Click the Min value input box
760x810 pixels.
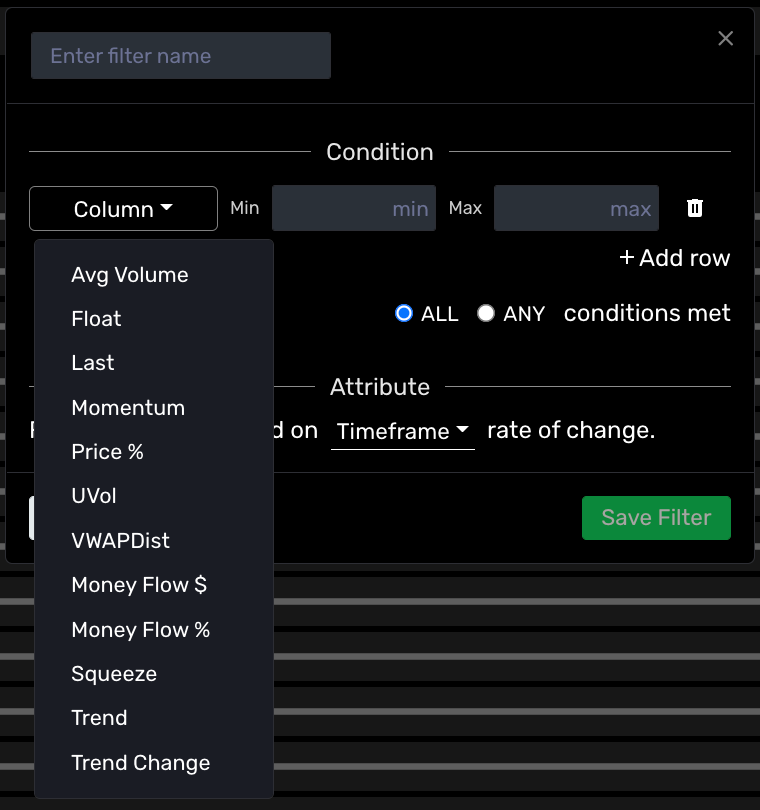pyautogui.click(x=353, y=208)
